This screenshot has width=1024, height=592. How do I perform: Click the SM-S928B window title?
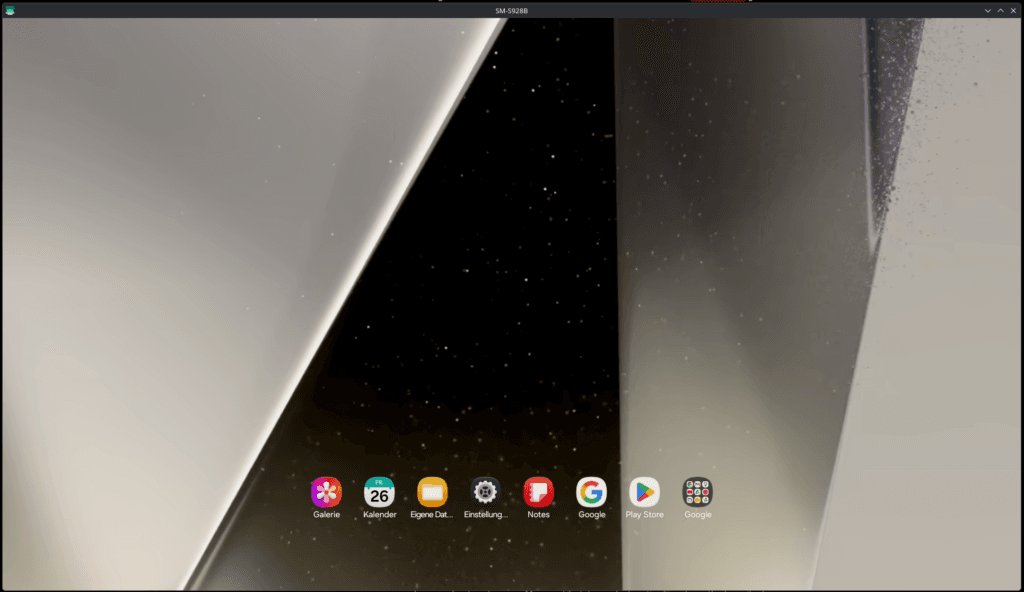(x=511, y=10)
